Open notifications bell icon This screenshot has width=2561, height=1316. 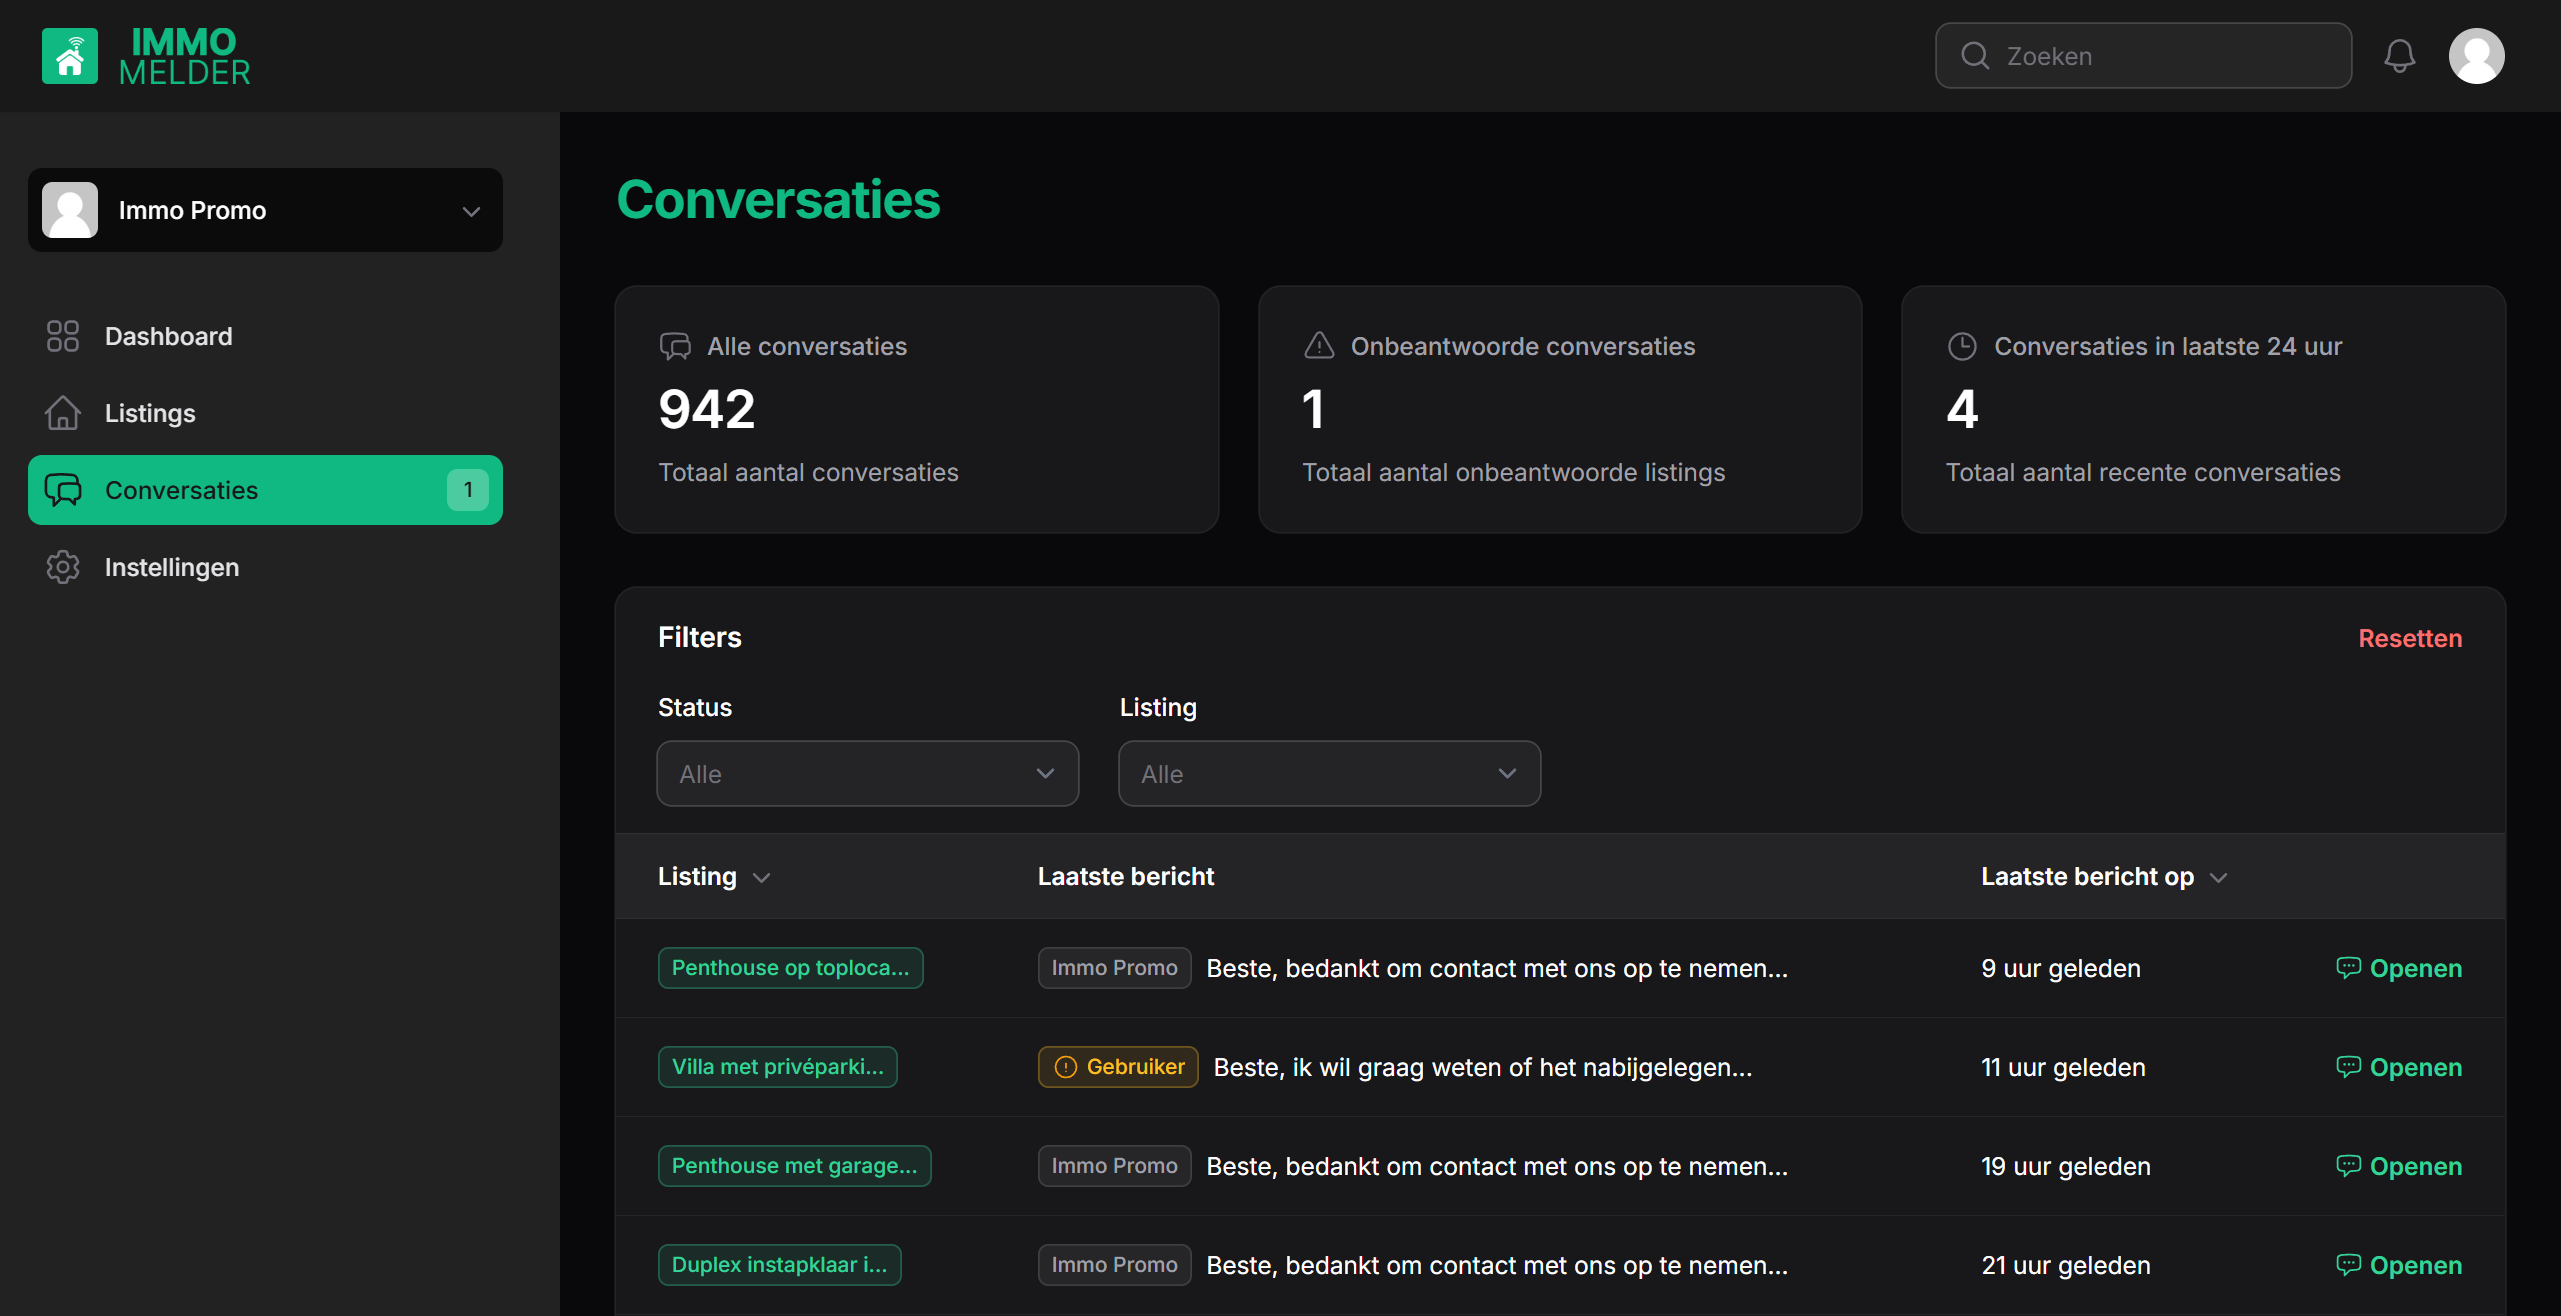pyautogui.click(x=2399, y=56)
